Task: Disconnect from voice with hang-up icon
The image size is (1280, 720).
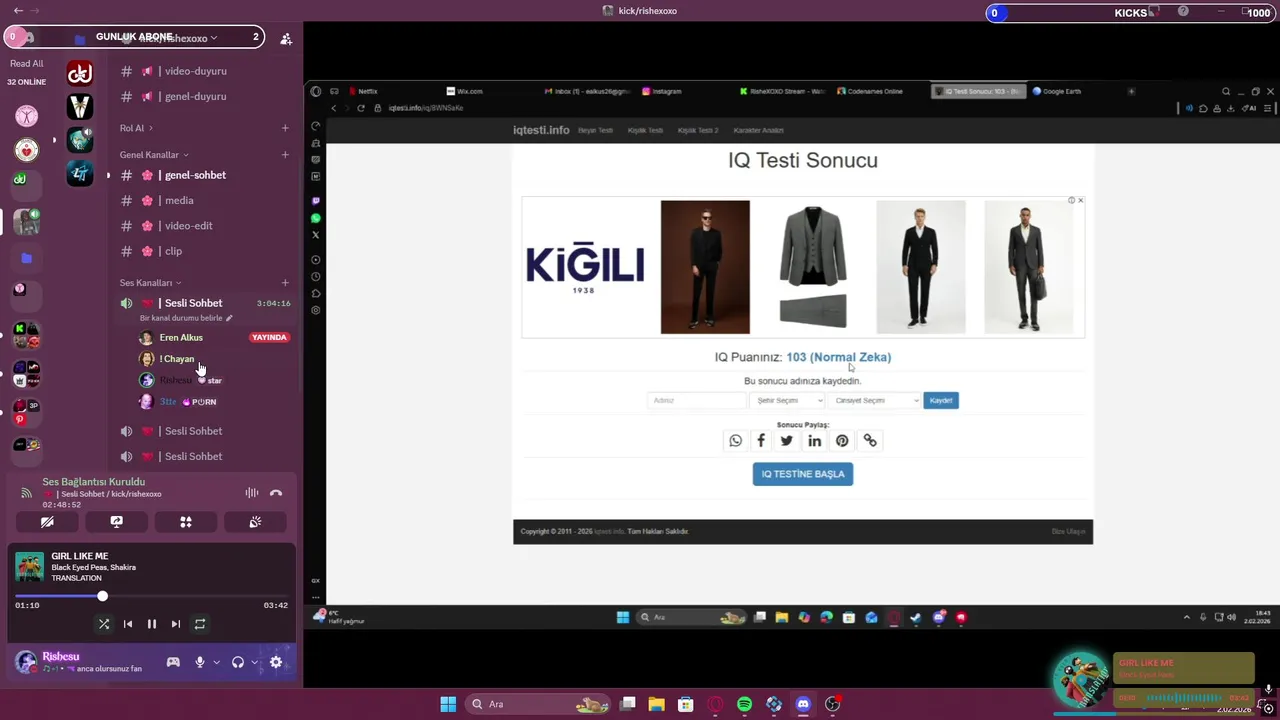Action: 276,493
